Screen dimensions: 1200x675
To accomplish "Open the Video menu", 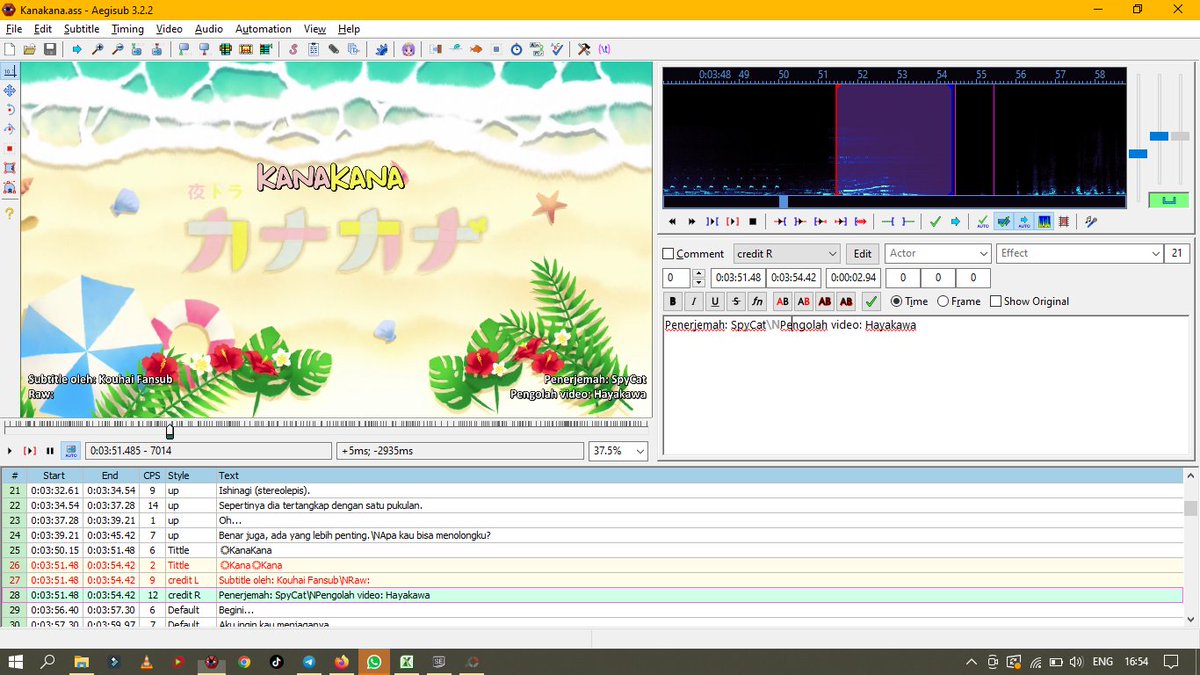I will click(169, 29).
